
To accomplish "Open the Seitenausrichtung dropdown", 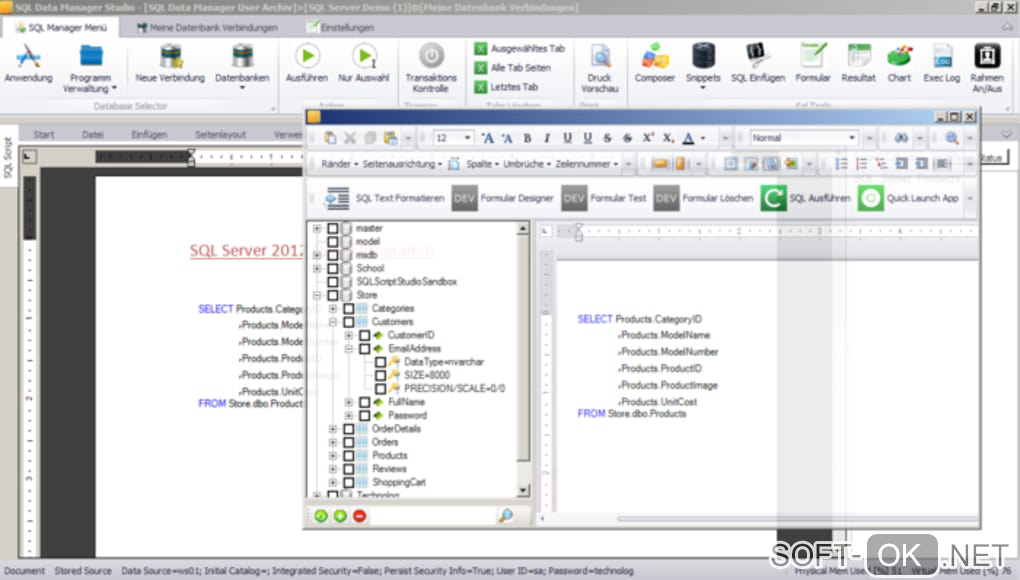I will tap(402, 165).
